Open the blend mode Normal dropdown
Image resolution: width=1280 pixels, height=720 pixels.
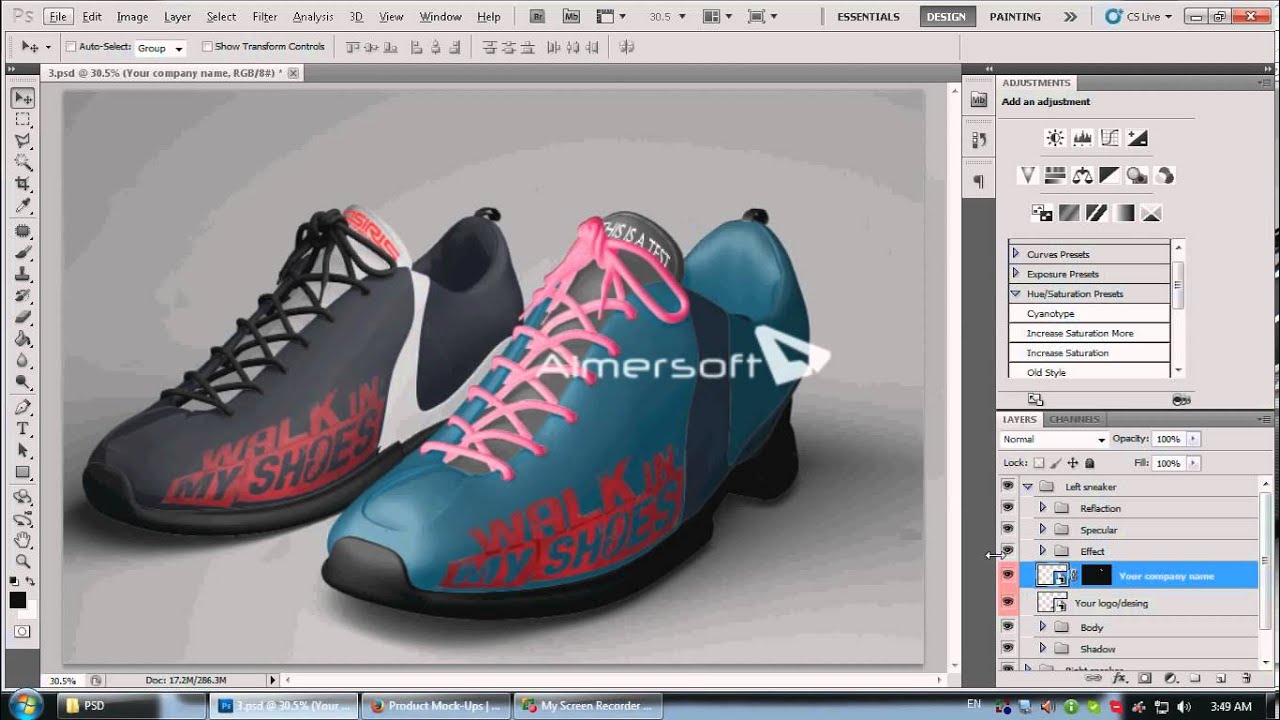1054,439
